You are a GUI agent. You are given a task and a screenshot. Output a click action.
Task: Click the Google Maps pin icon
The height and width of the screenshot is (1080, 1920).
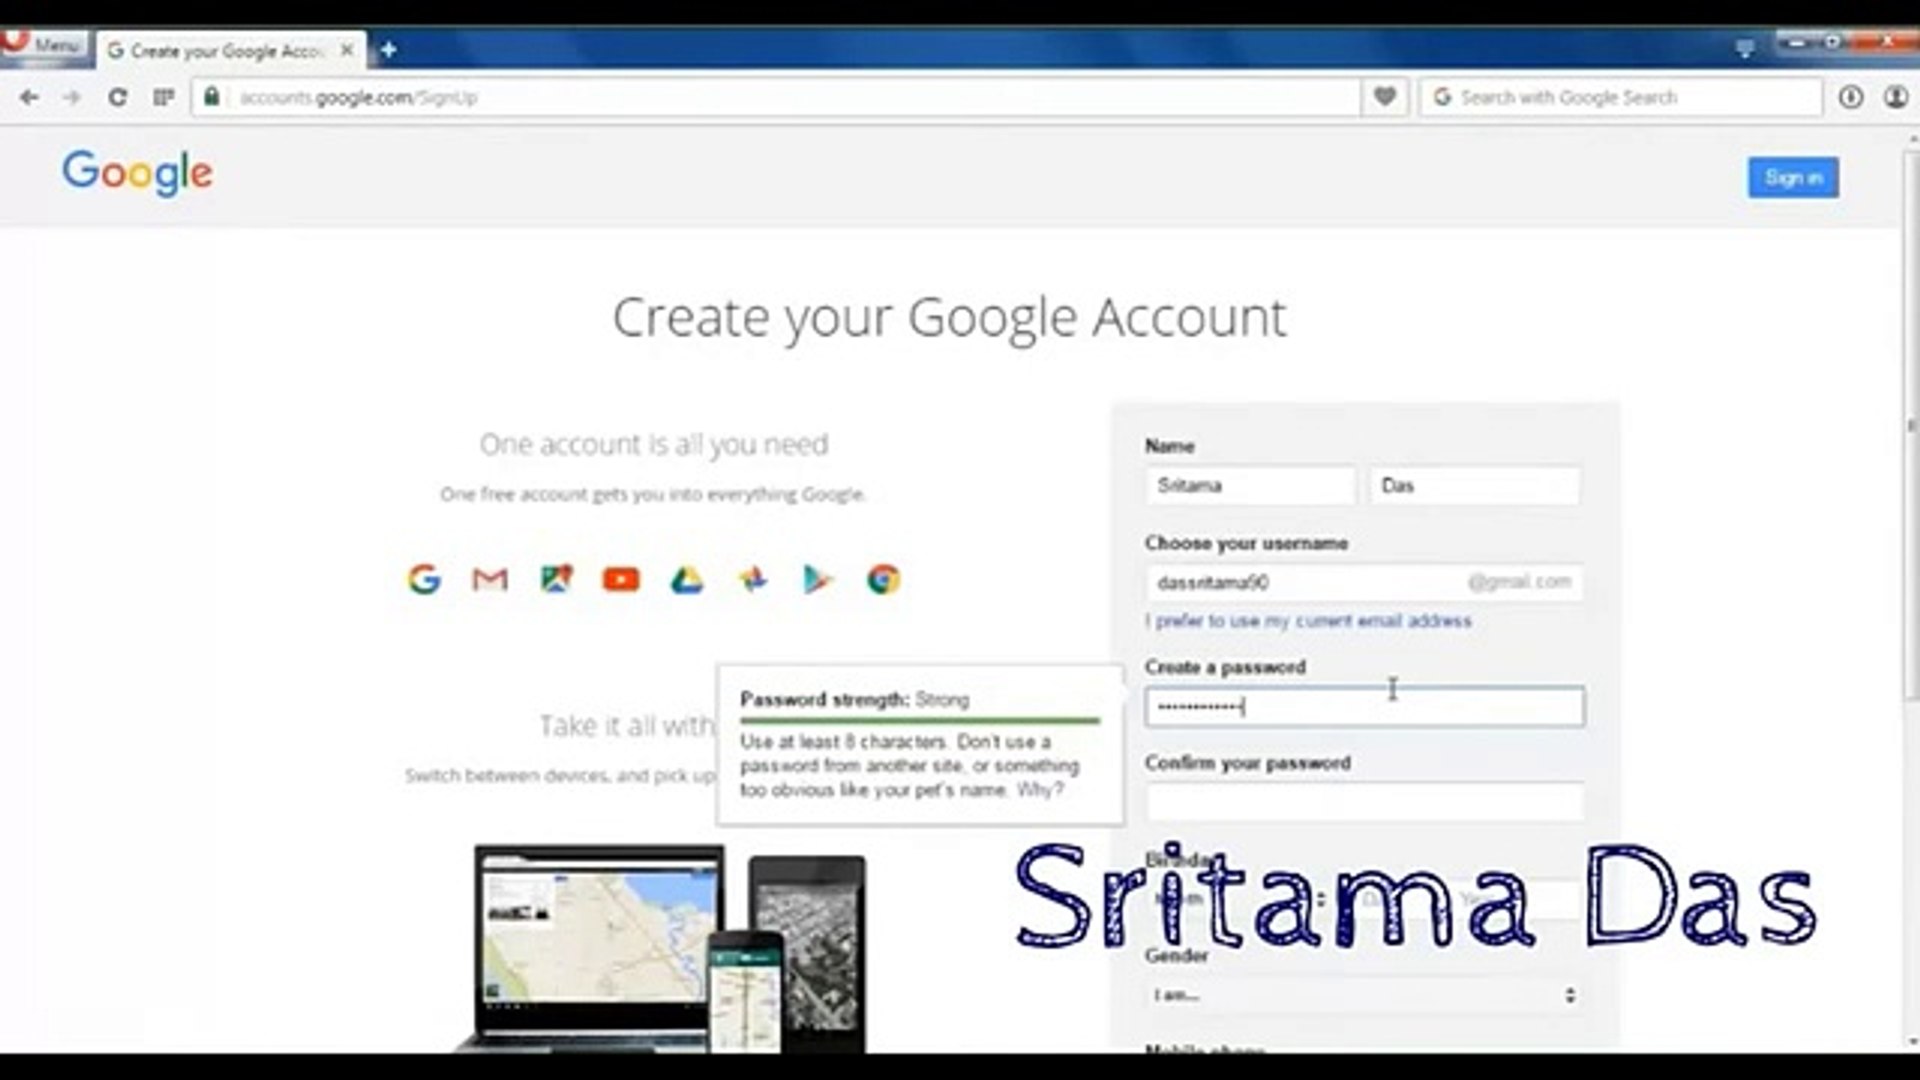coord(556,580)
